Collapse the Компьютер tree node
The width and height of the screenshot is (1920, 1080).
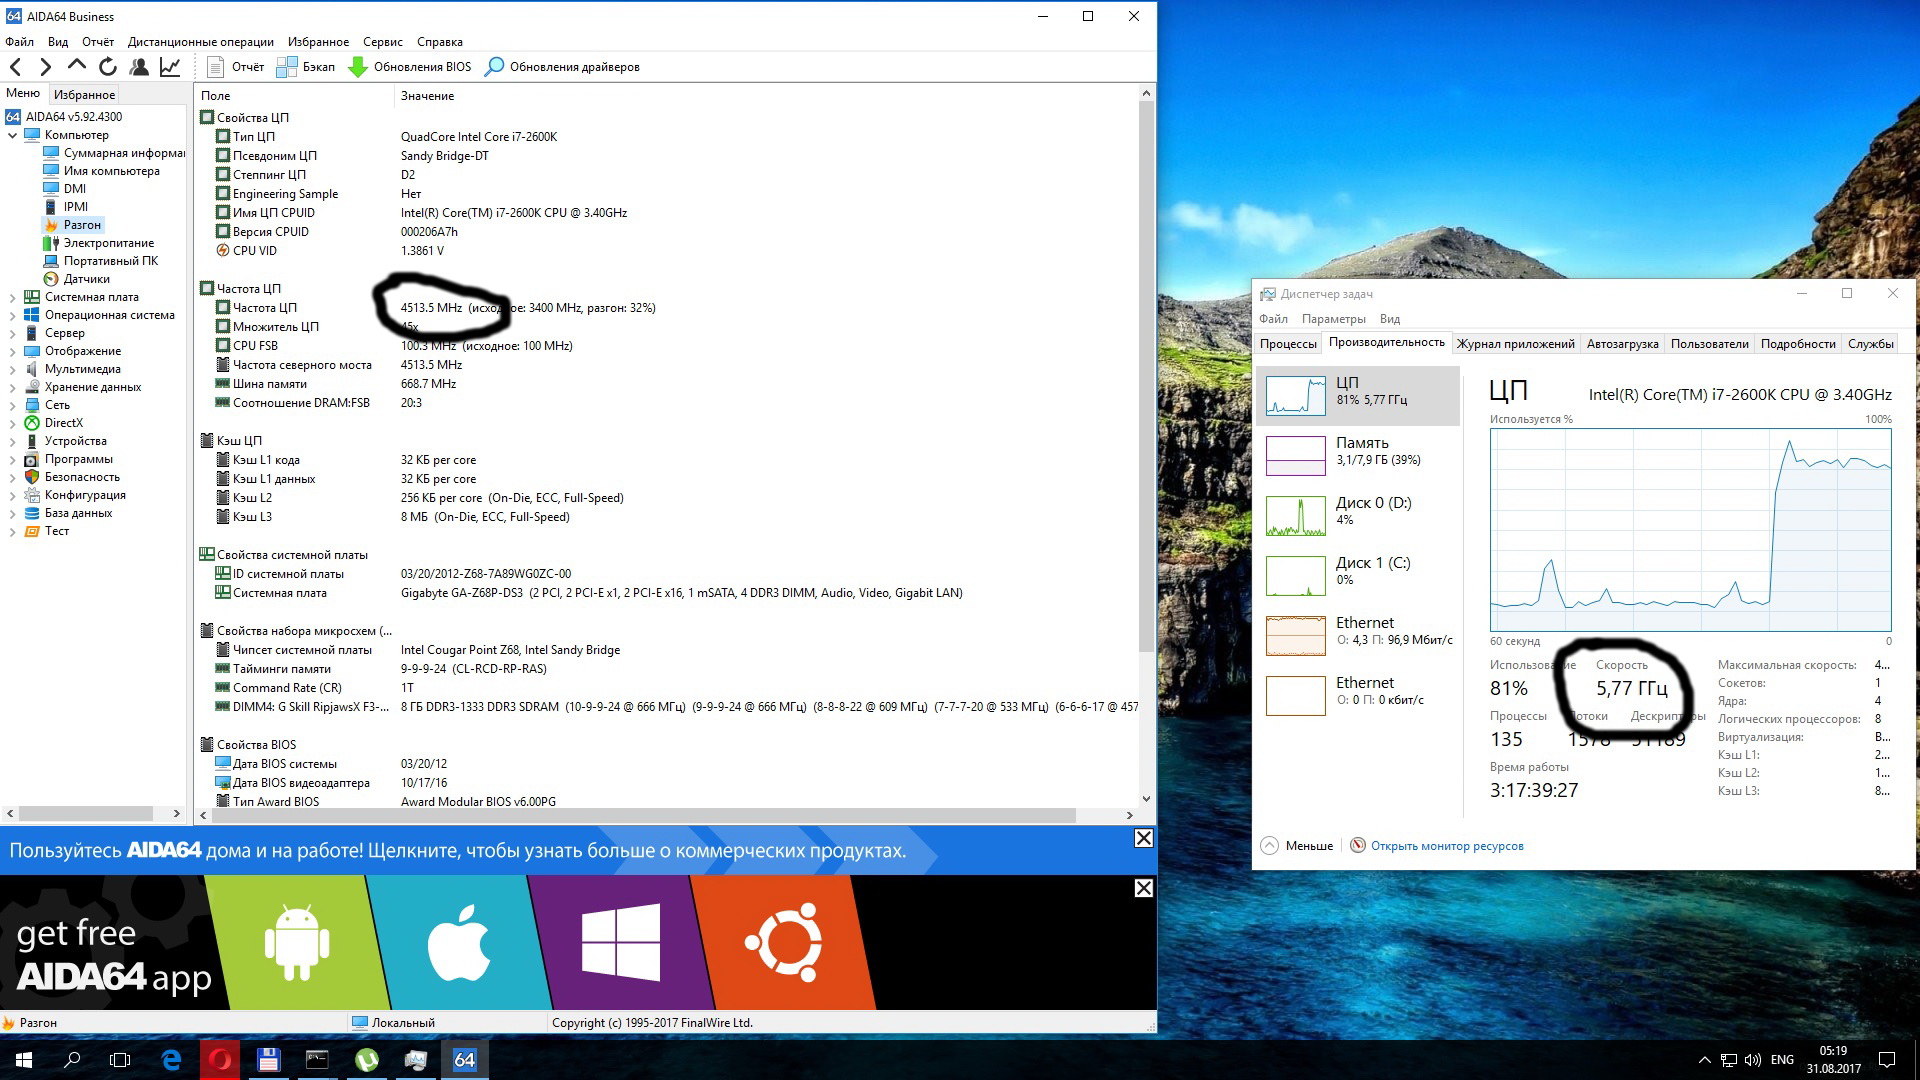click(12, 135)
